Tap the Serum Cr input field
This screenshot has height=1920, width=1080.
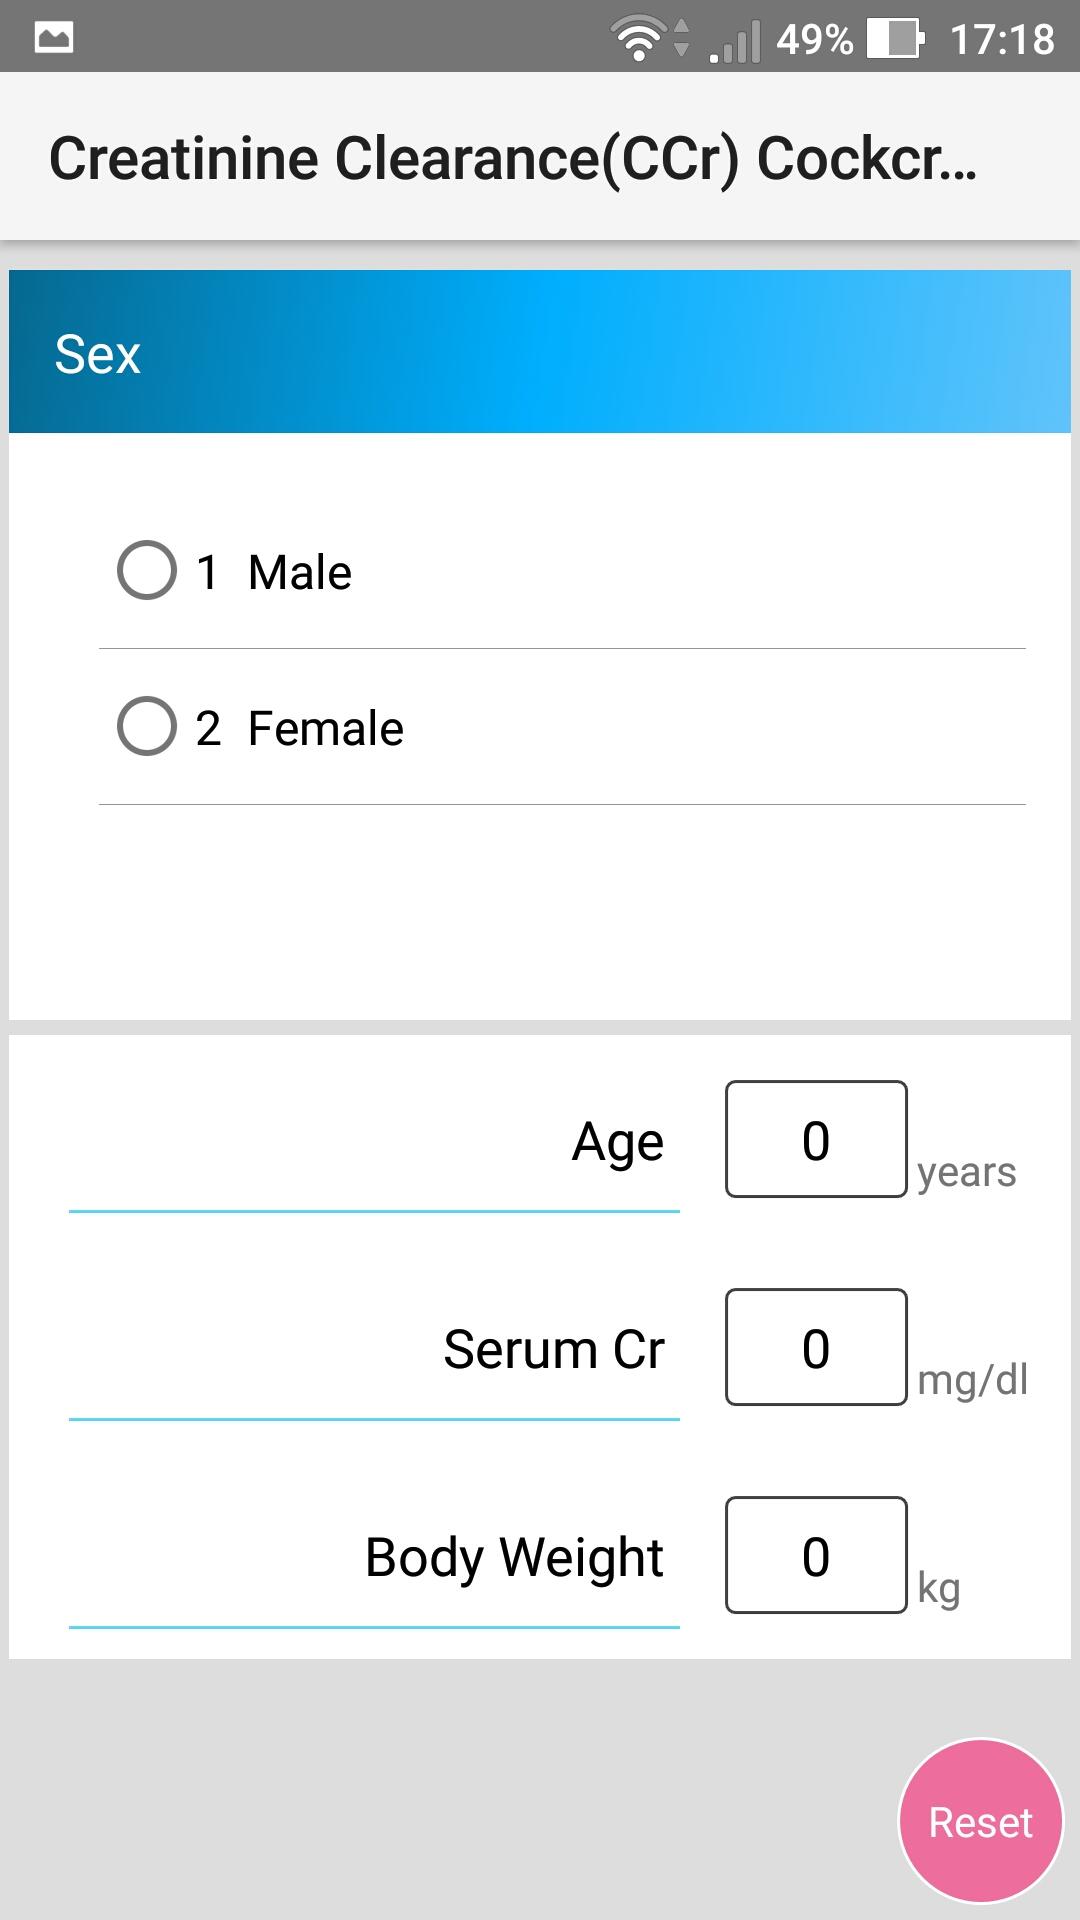point(816,1347)
